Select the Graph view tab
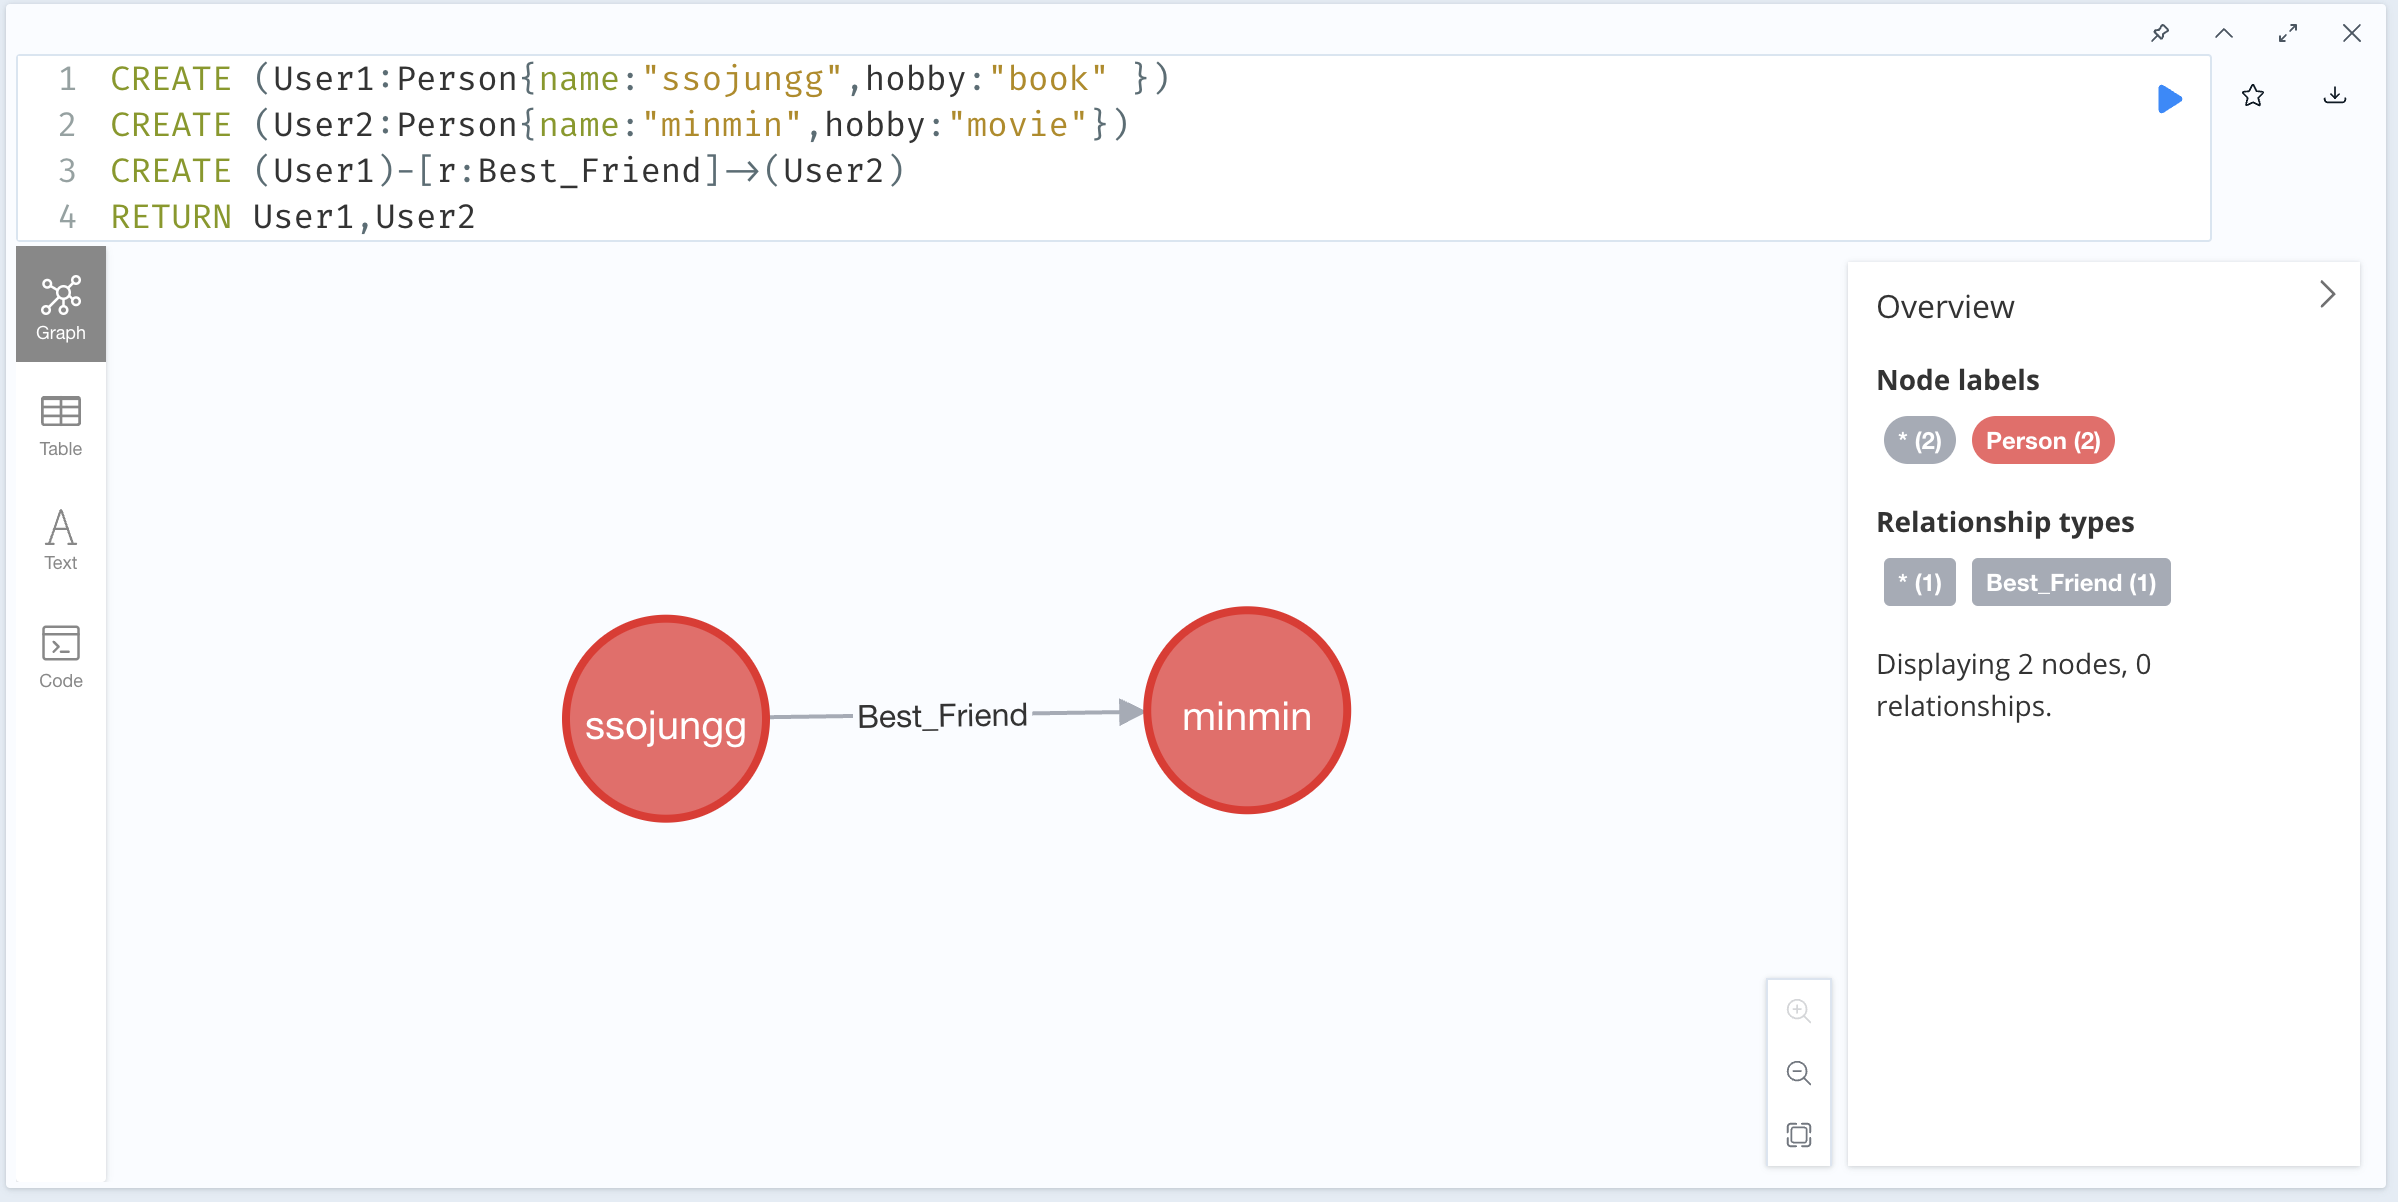The width and height of the screenshot is (2398, 1202). tap(61, 306)
